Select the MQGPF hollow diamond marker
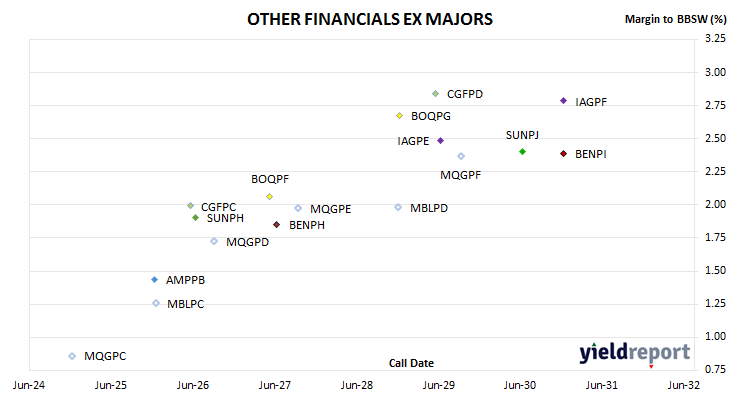 coord(461,156)
